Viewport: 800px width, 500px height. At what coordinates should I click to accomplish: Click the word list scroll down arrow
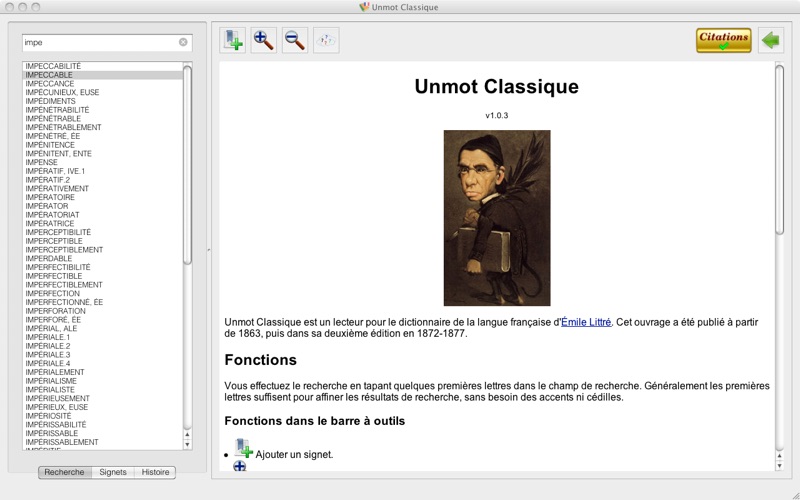187,444
